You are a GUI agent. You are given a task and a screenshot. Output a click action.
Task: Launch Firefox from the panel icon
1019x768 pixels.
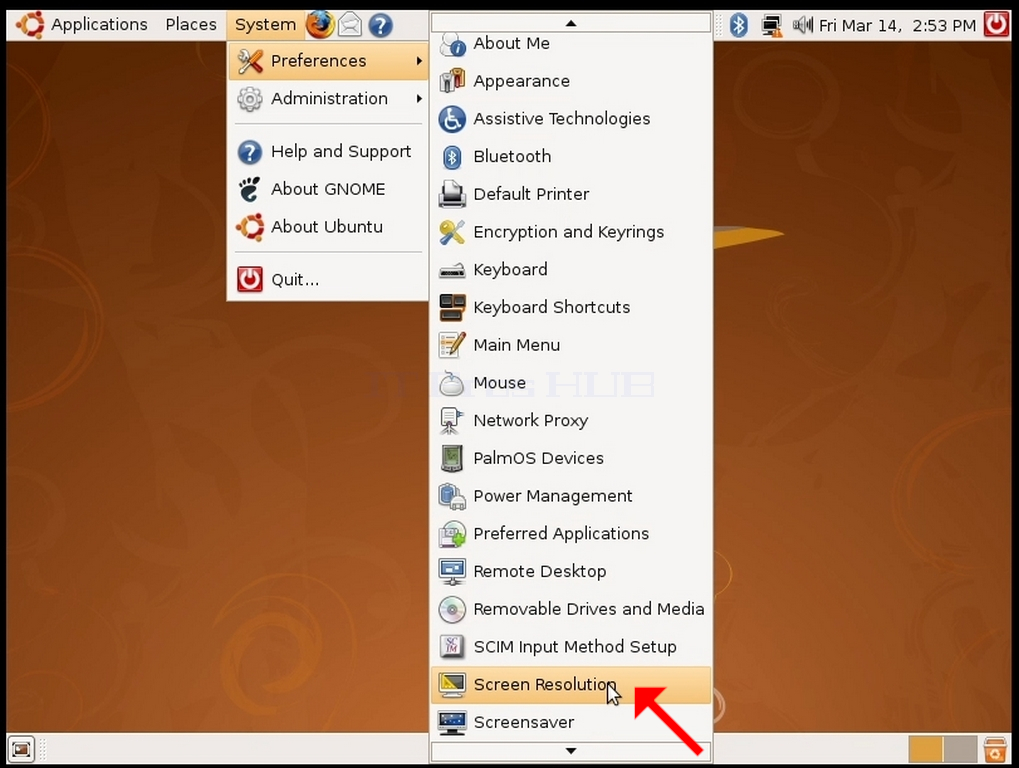coord(320,25)
